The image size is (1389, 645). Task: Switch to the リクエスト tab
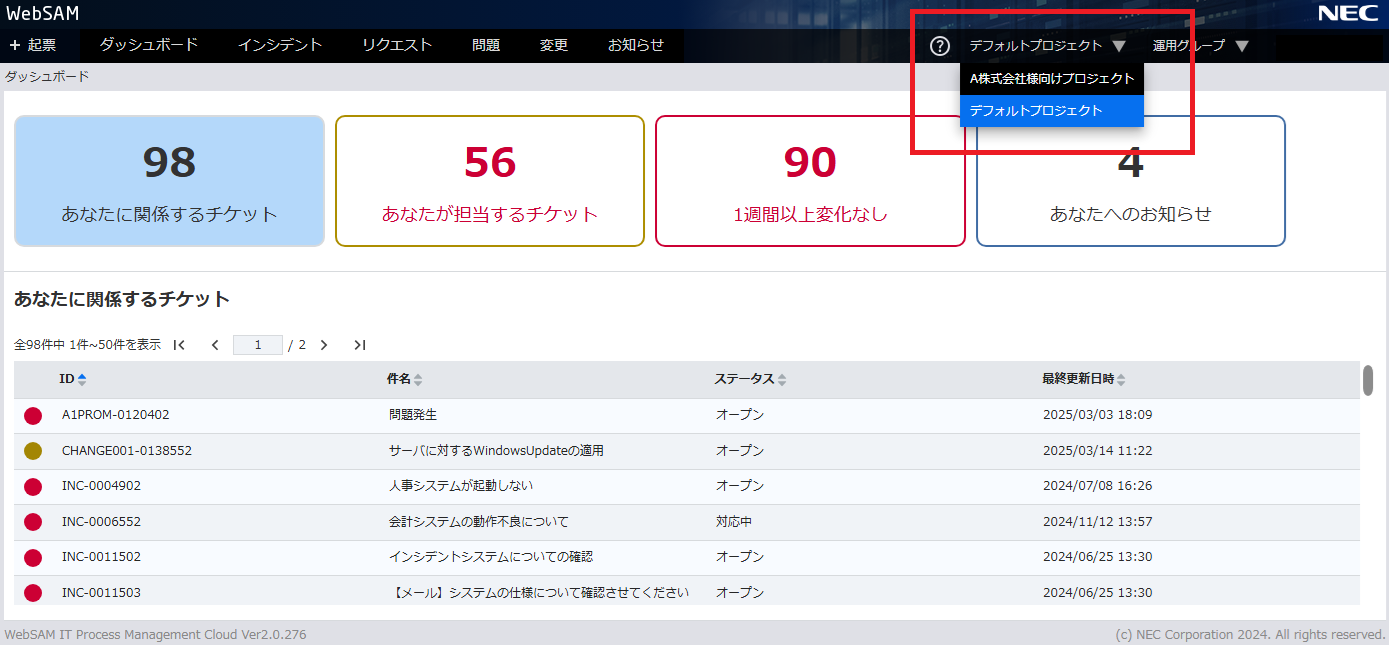[397, 45]
